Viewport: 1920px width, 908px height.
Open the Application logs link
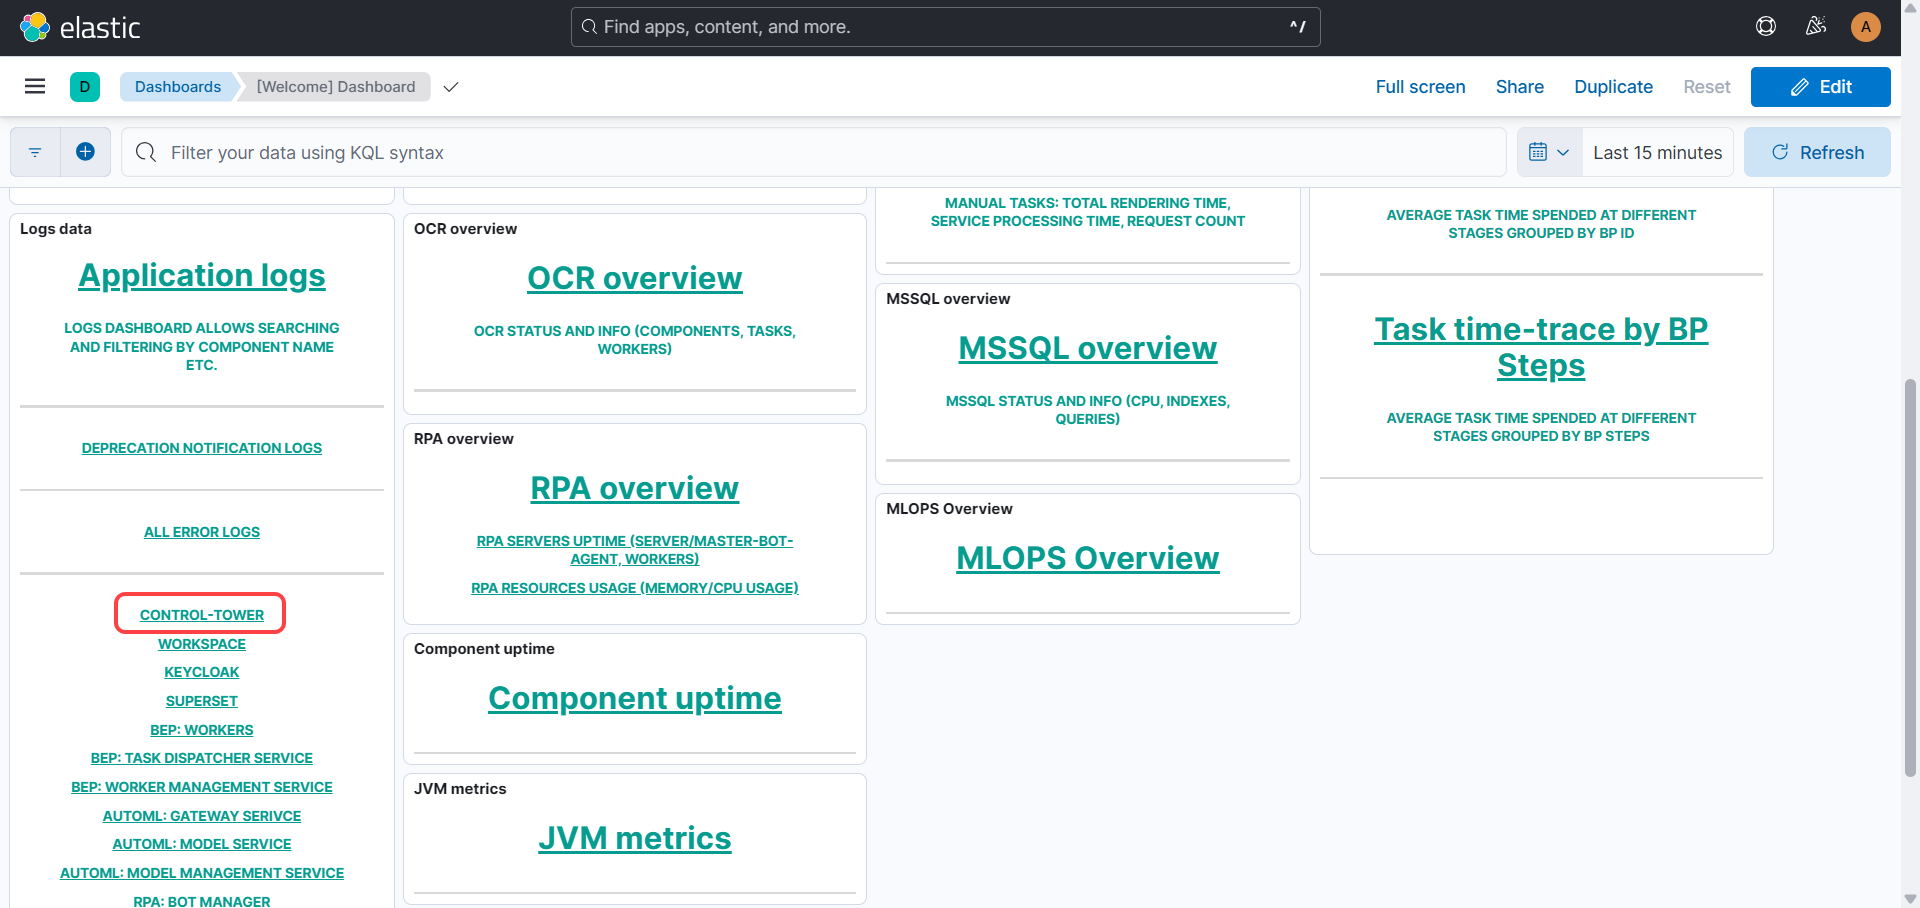coord(202,276)
